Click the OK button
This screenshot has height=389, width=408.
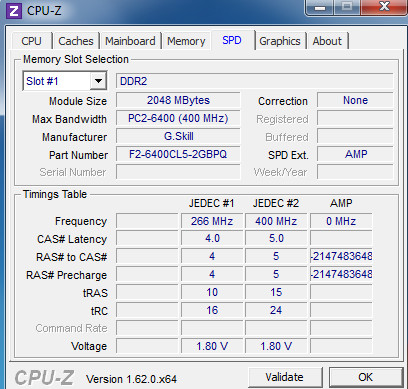coord(365,377)
